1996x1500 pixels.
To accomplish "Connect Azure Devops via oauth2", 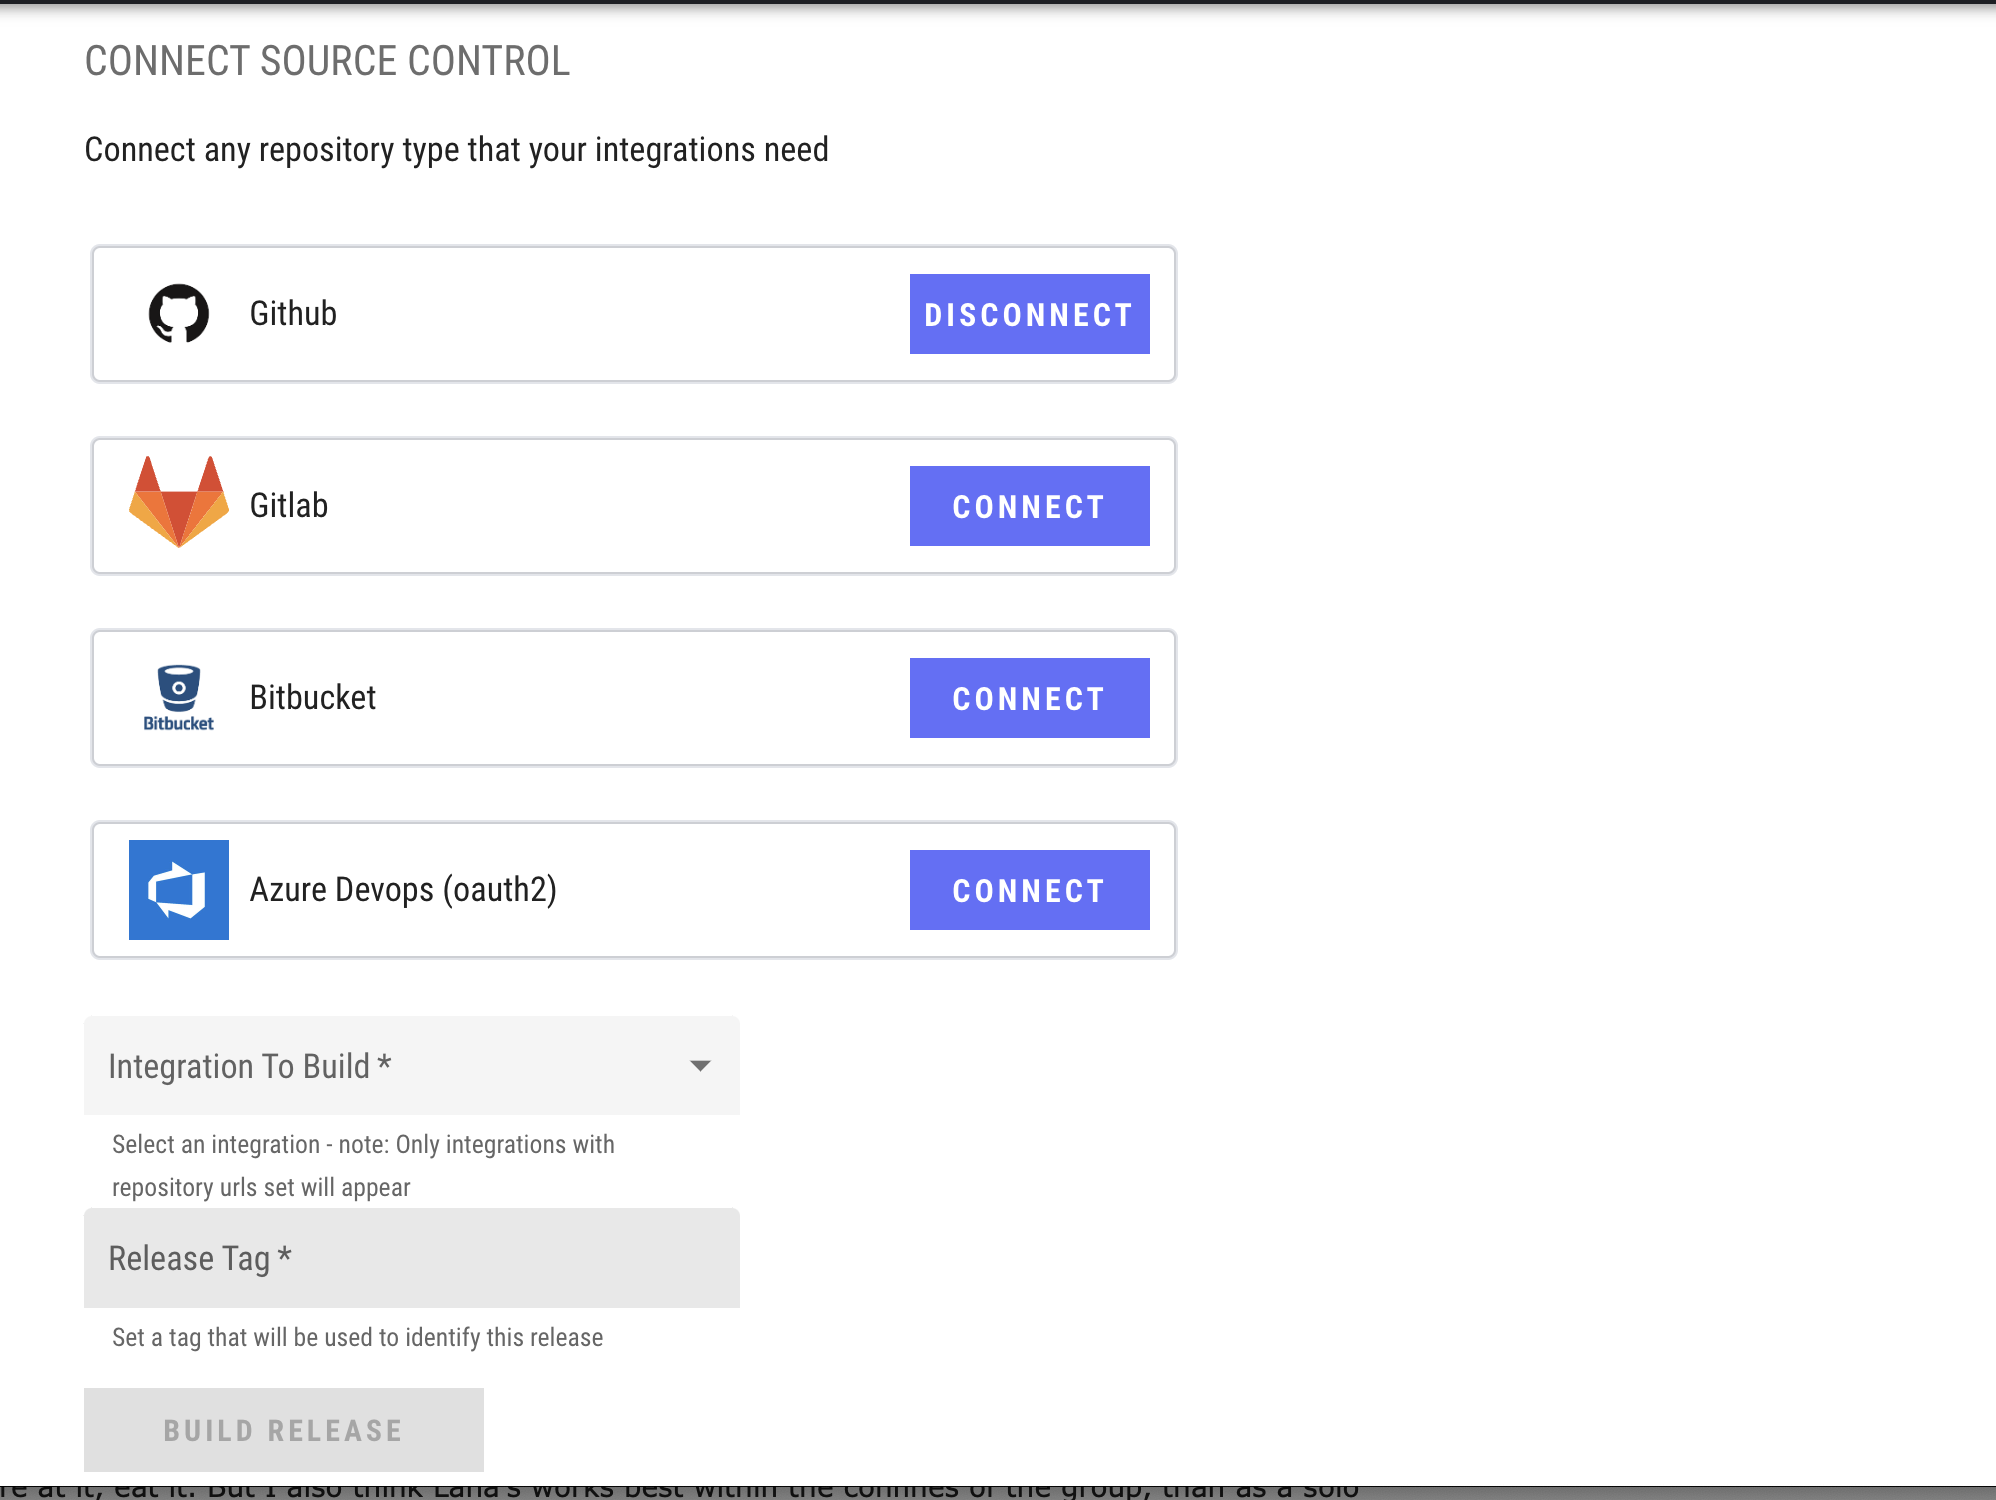I will 1029,890.
